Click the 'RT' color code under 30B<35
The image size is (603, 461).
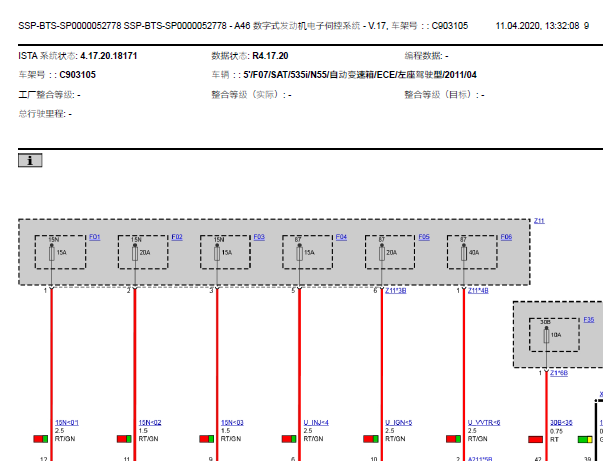pos(554,439)
